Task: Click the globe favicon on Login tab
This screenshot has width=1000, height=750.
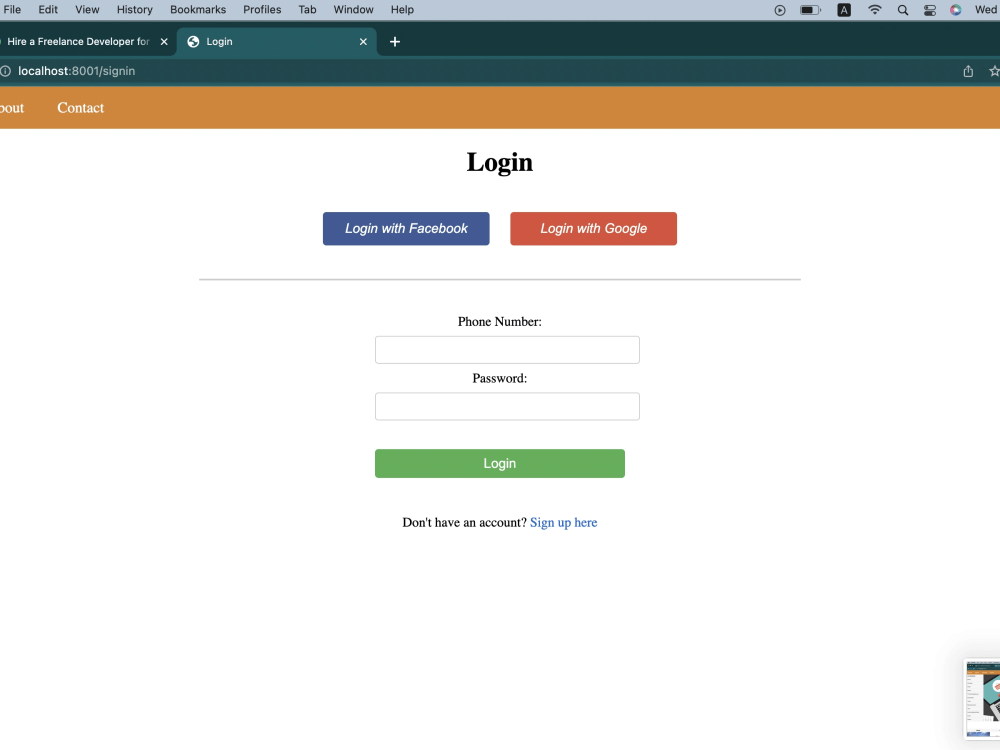Action: tap(193, 41)
